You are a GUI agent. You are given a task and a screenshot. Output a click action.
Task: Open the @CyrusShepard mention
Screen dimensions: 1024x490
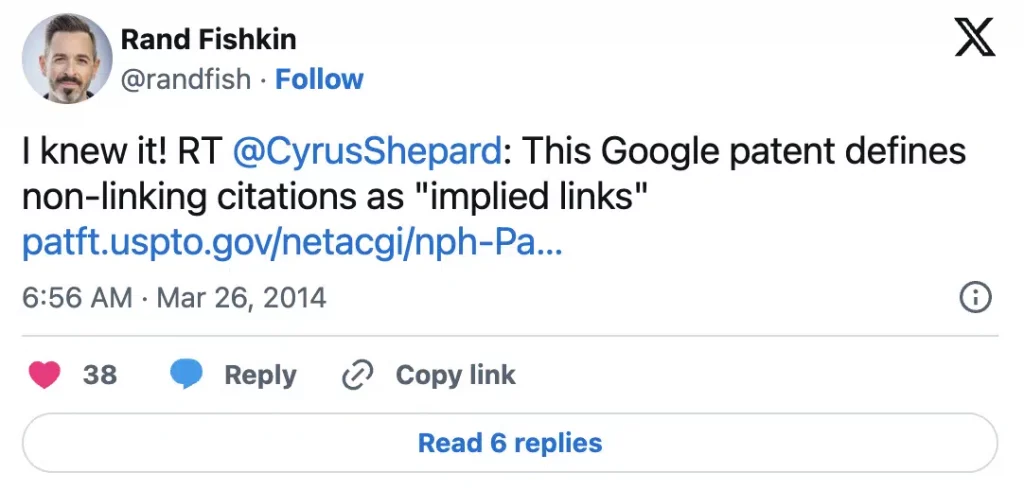(x=367, y=152)
